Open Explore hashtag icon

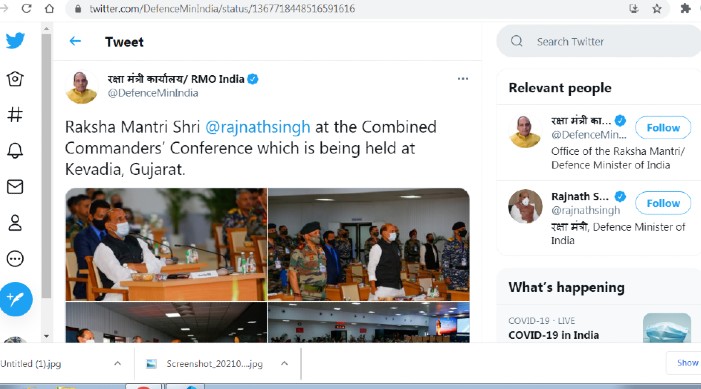point(15,114)
